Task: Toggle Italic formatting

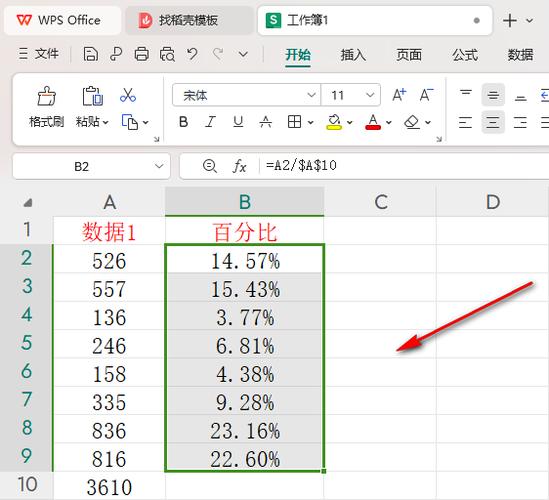Action: point(210,122)
